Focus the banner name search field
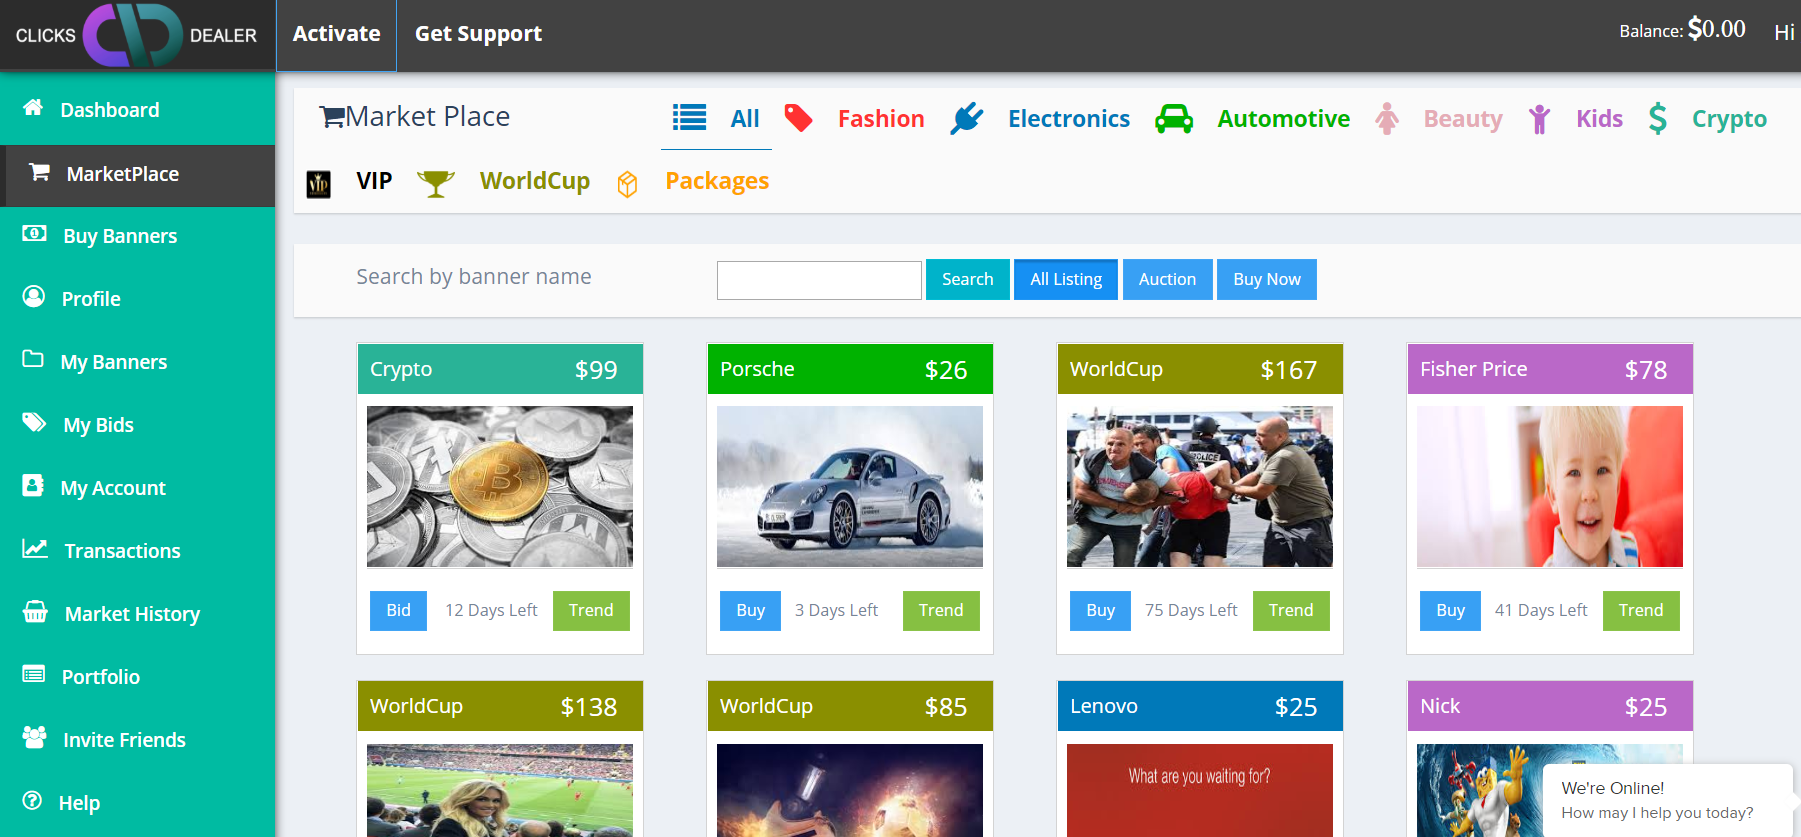 click(x=819, y=280)
